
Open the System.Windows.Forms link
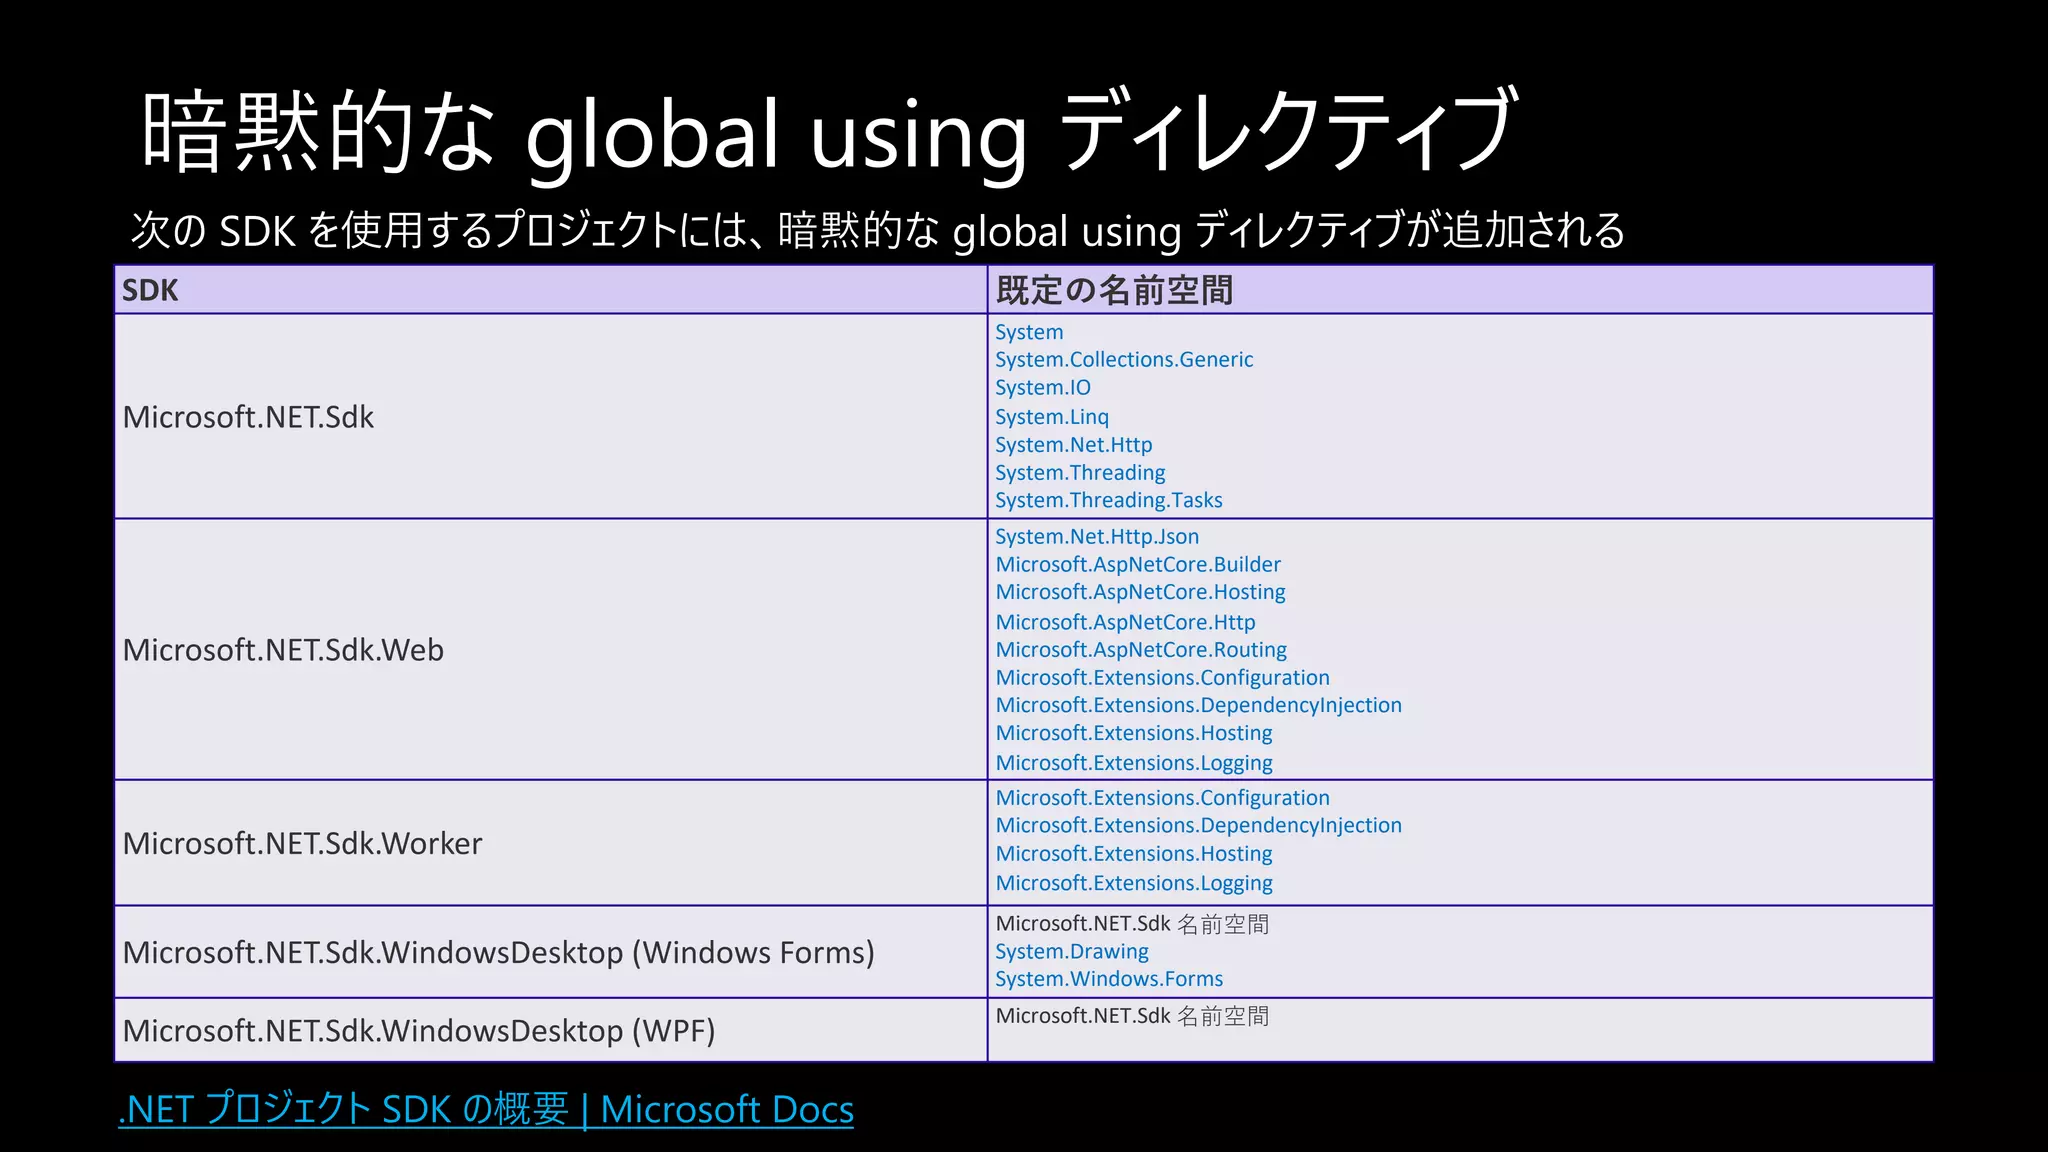pos(1109,979)
